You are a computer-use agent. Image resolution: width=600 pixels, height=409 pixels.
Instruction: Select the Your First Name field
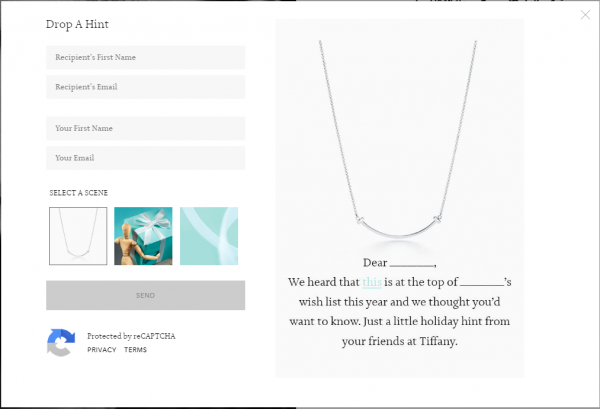tap(145, 128)
